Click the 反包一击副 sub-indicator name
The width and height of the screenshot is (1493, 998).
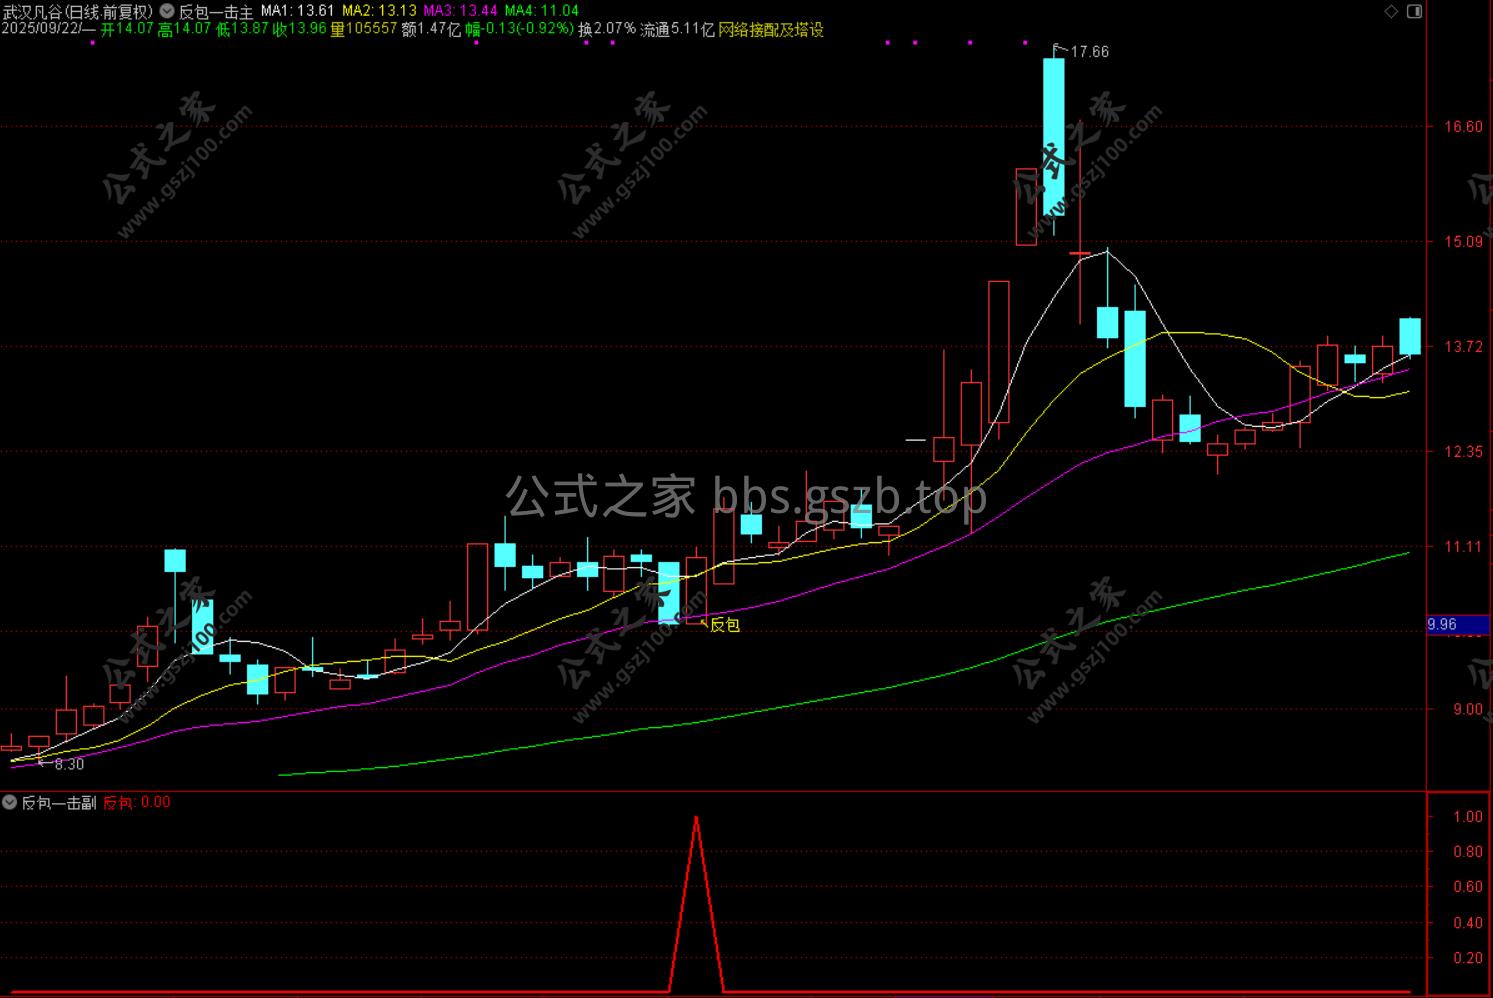(59, 802)
